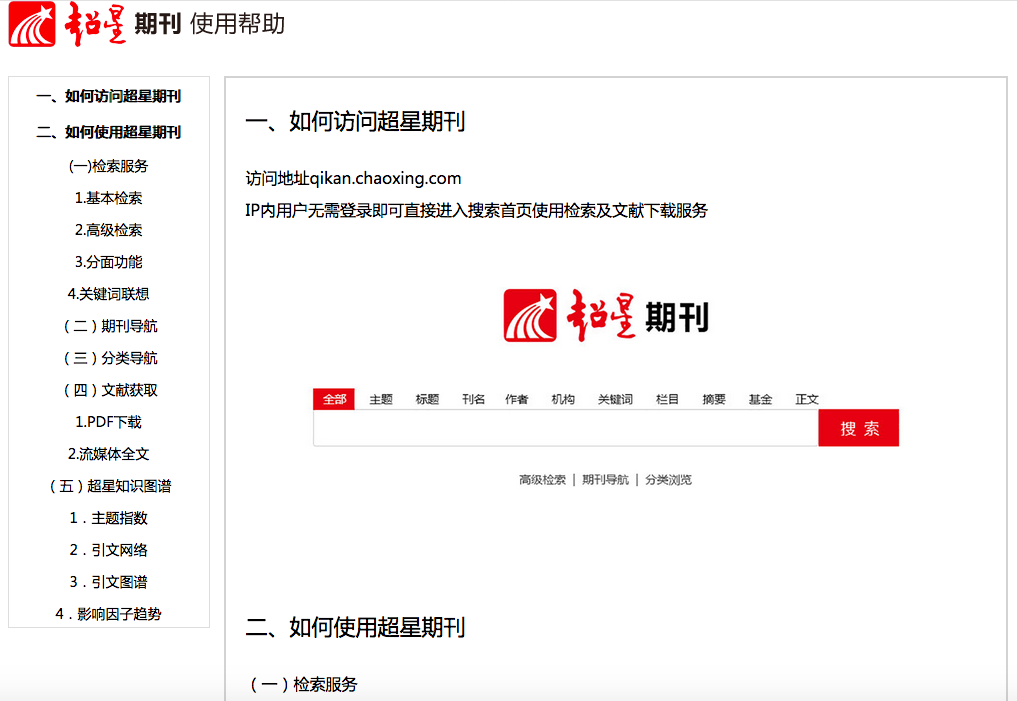Screen dimensions: 1017x701
Task: Switch to the 机构 search tab
Action: click(563, 399)
